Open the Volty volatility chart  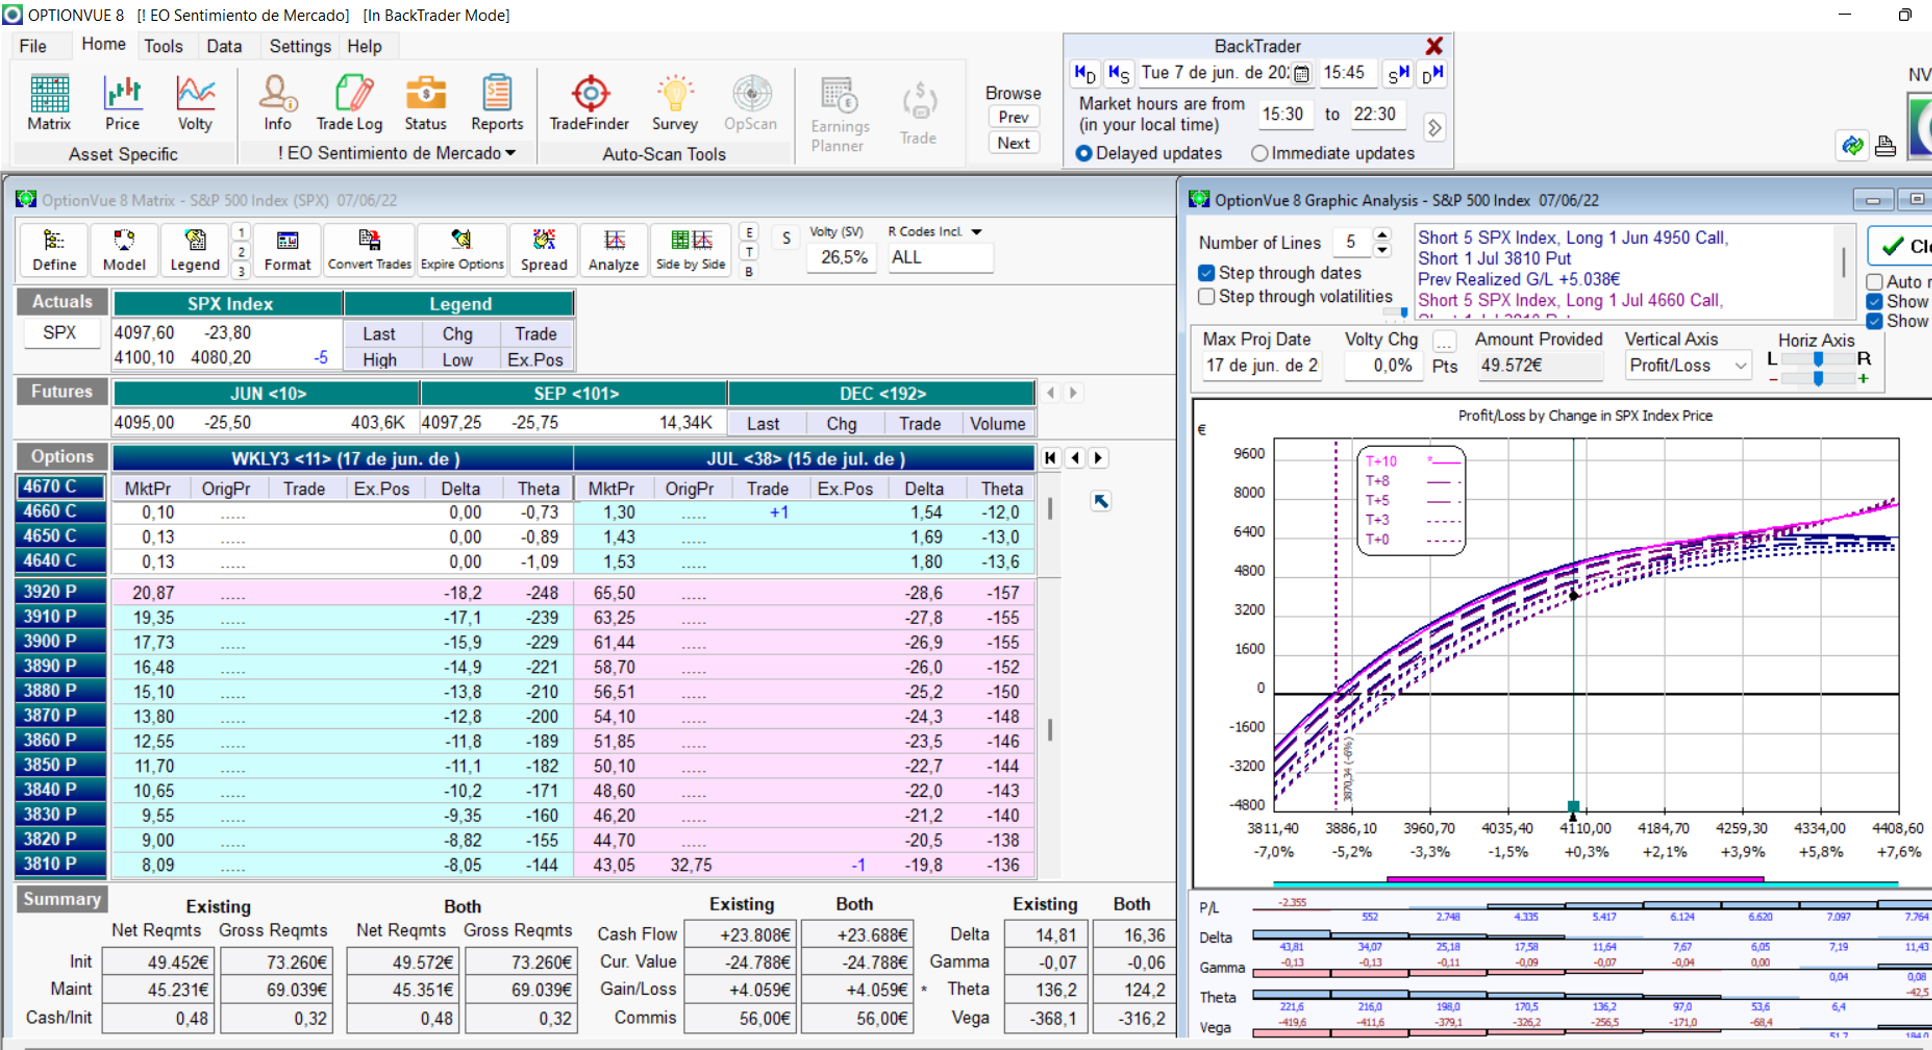pyautogui.click(x=195, y=103)
